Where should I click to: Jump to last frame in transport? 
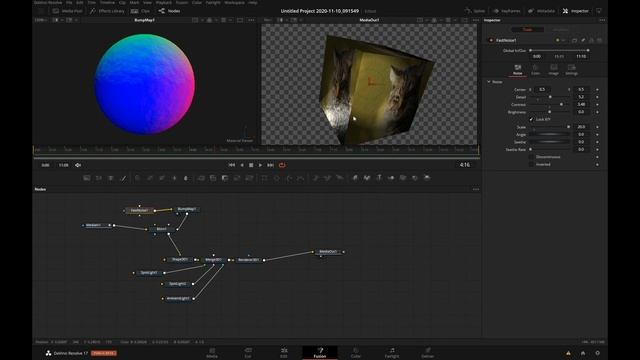coord(270,165)
